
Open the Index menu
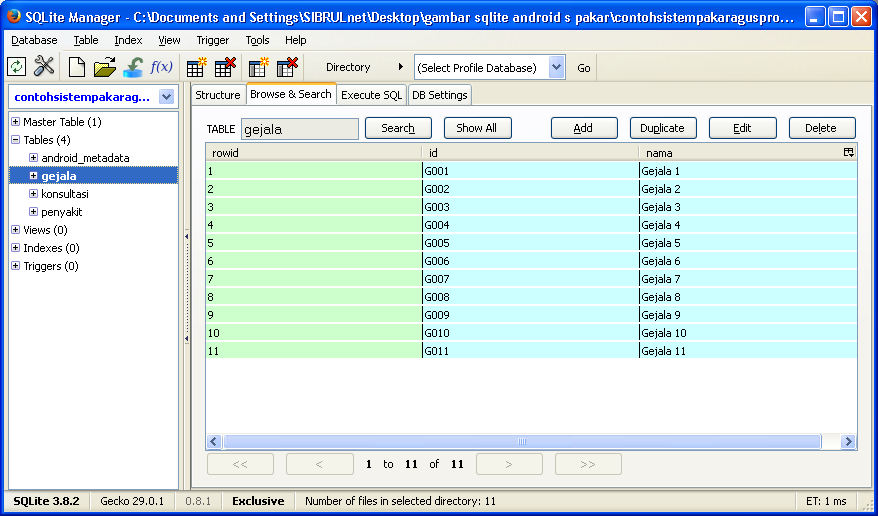[128, 40]
